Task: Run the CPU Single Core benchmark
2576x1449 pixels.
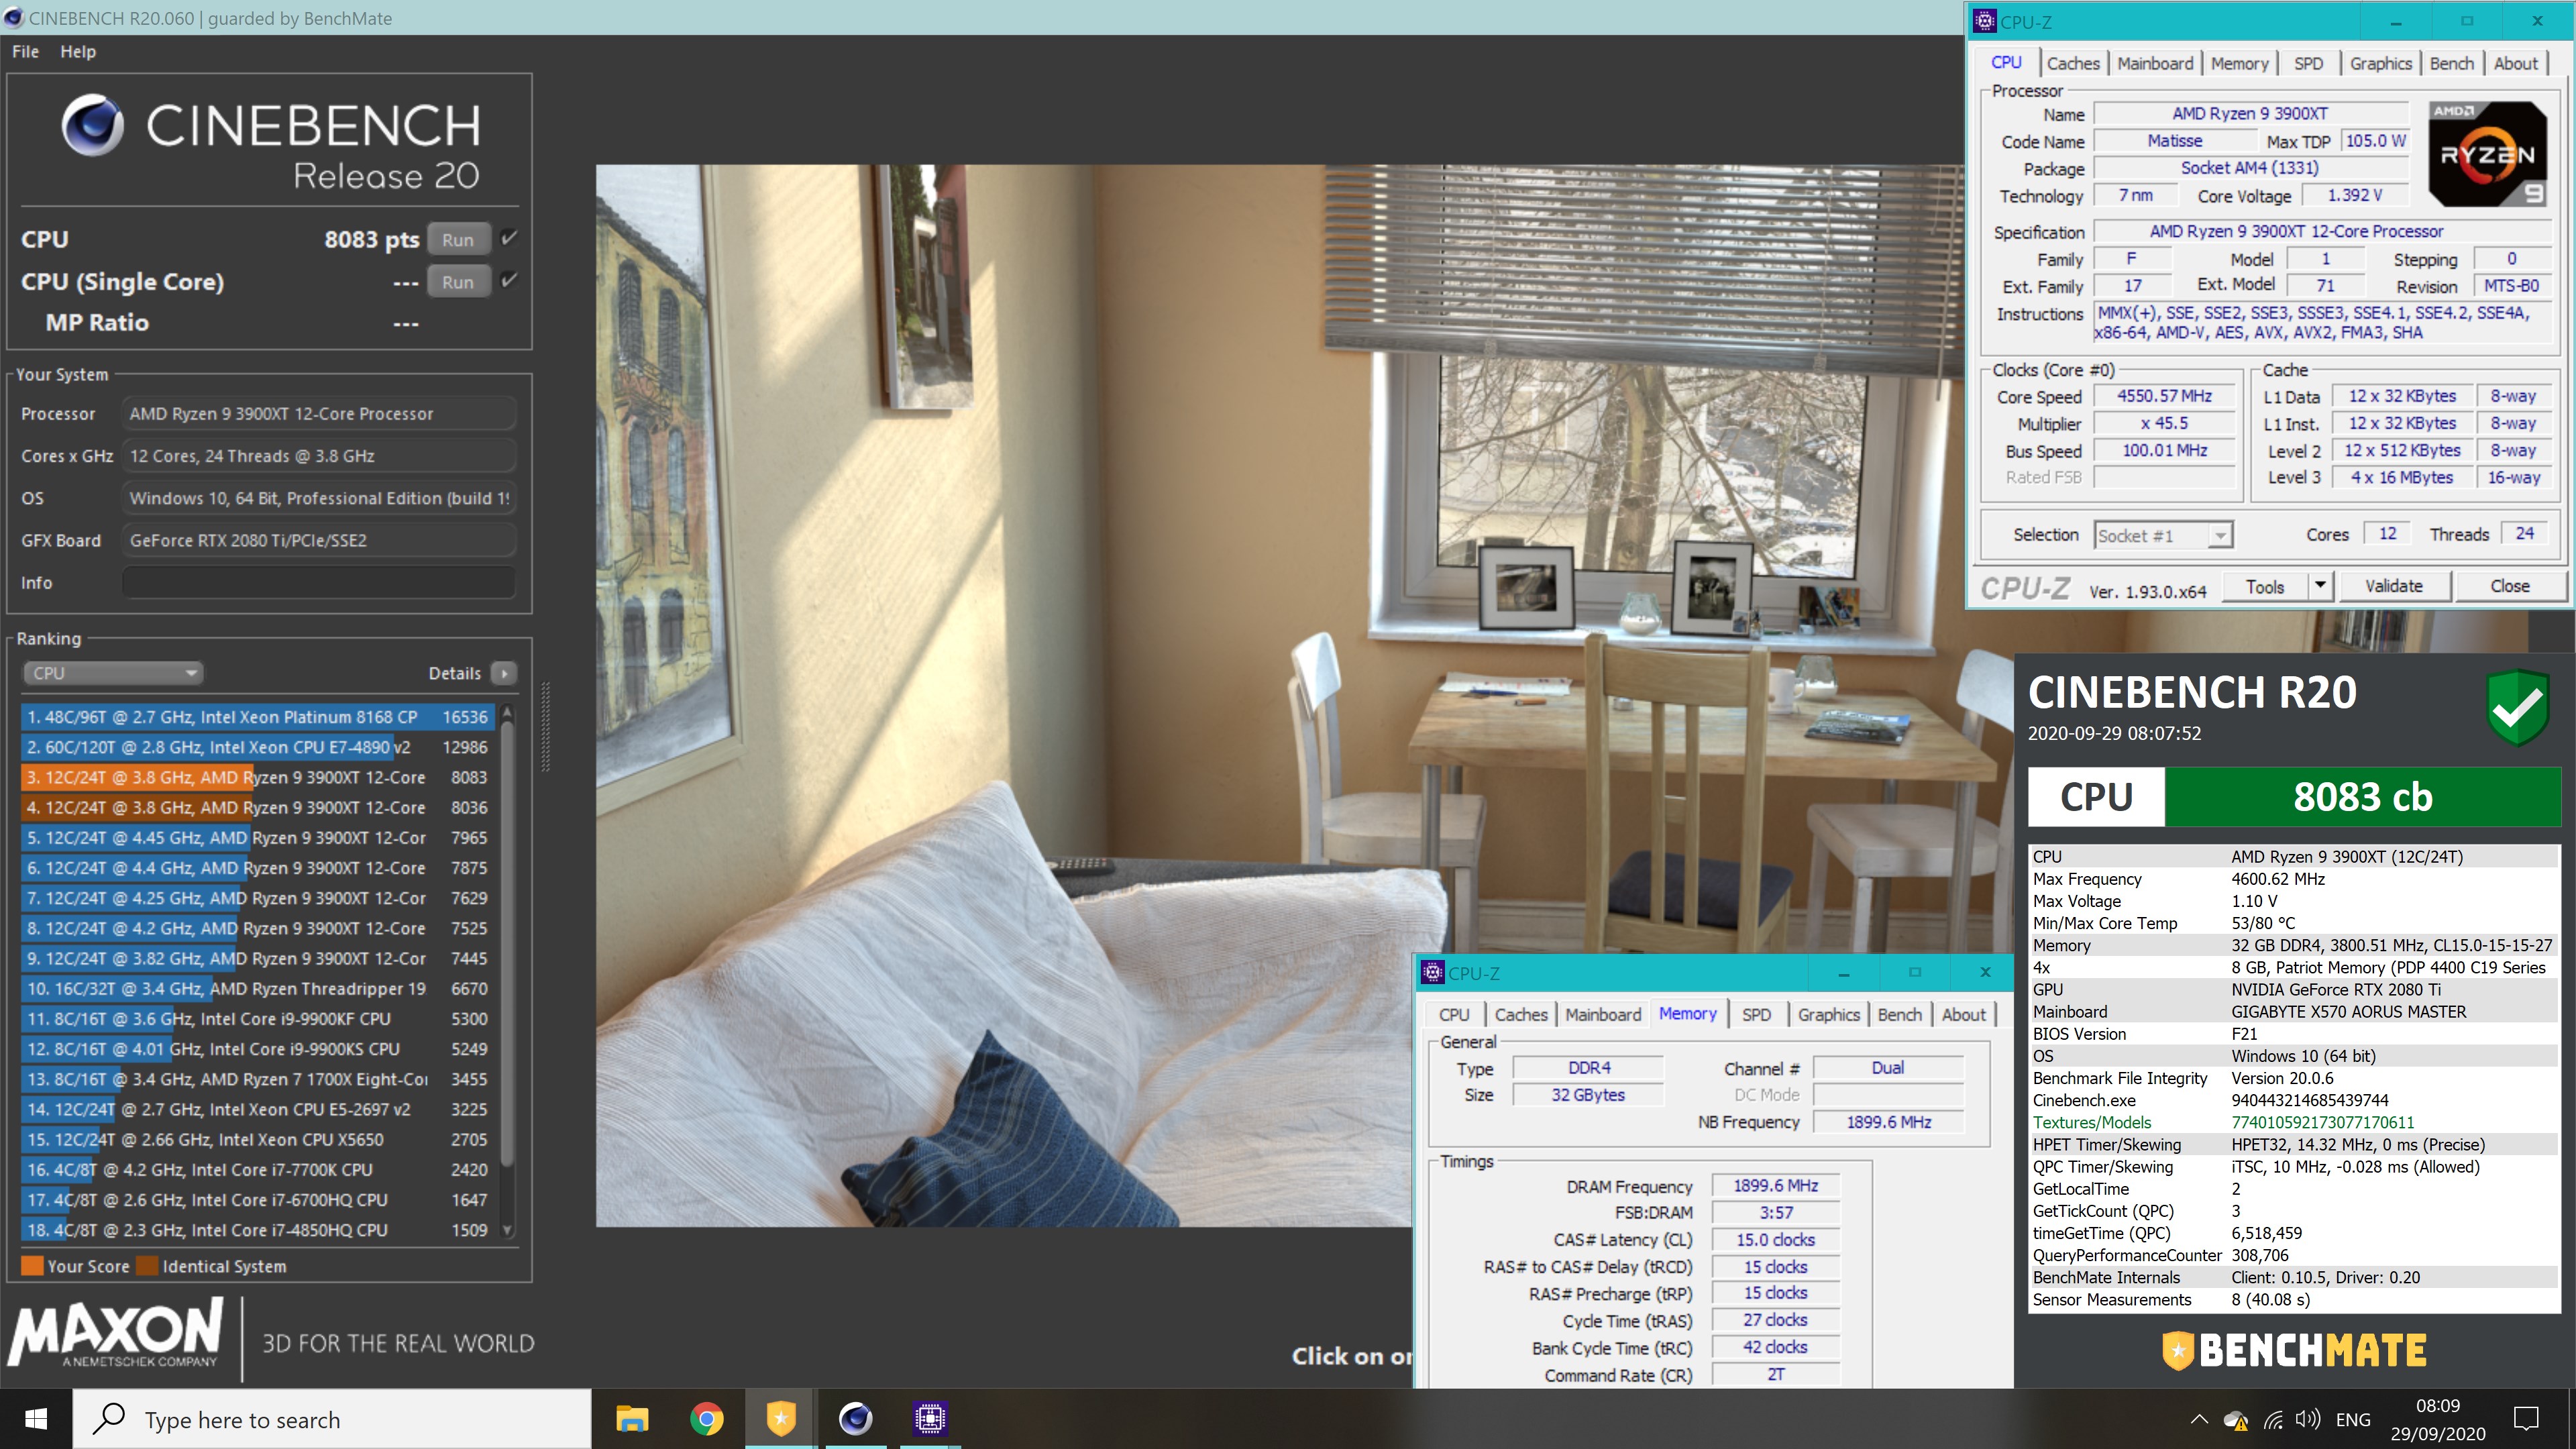Action: 458,282
